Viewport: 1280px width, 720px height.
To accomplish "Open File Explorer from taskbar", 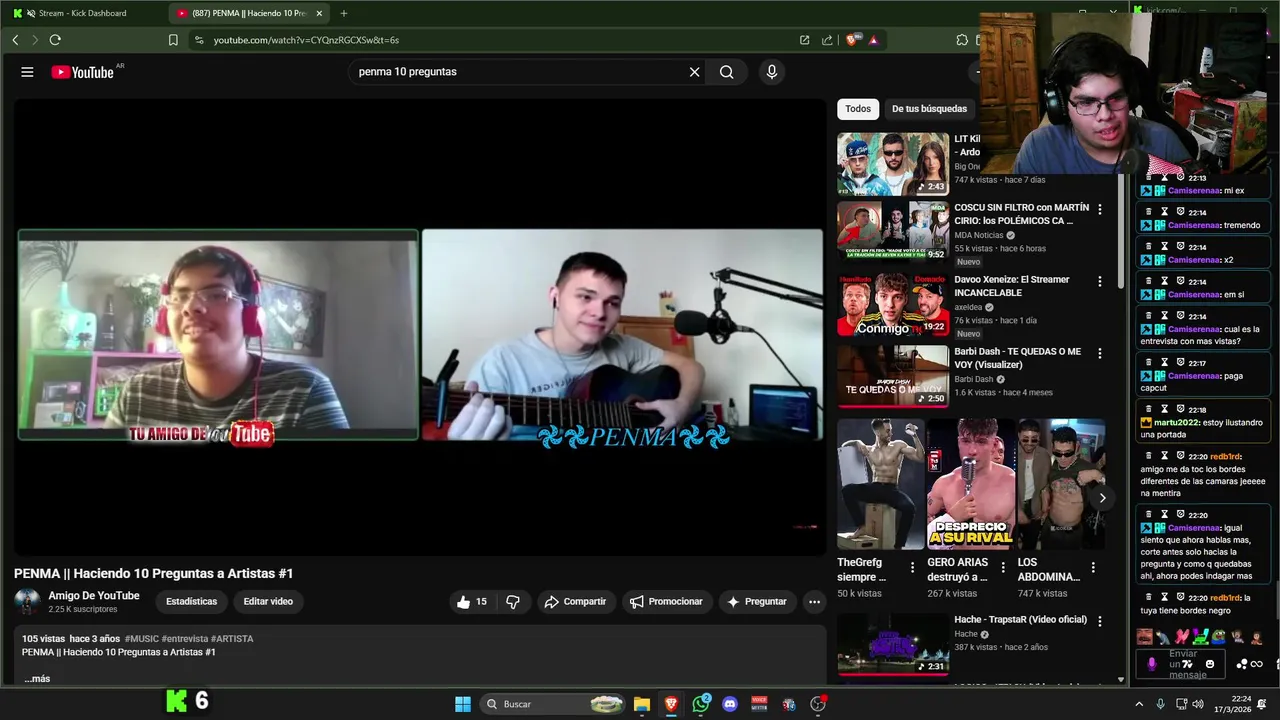I will [x=642, y=704].
